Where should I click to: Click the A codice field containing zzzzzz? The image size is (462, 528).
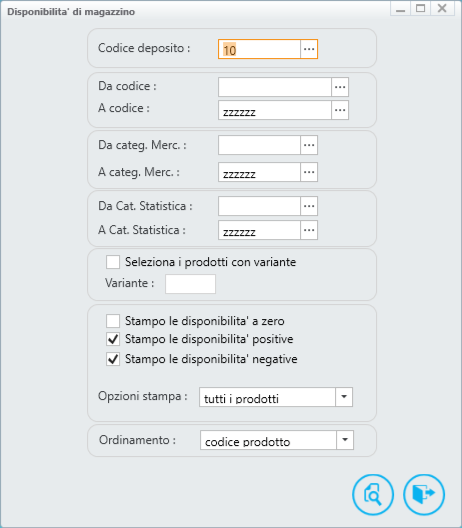[275, 110]
